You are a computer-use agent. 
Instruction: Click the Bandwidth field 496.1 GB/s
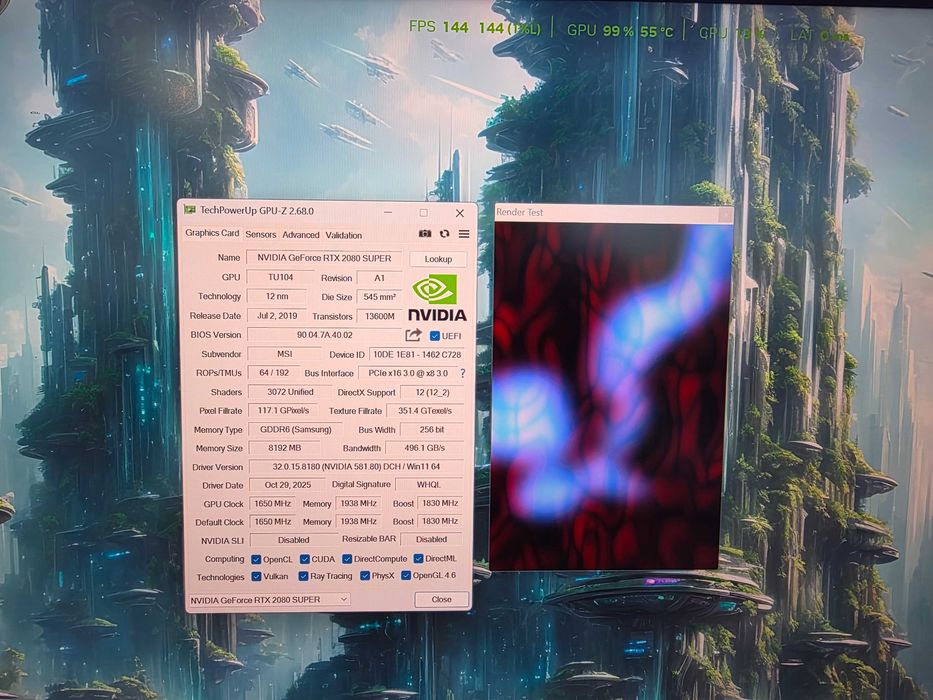click(425, 448)
